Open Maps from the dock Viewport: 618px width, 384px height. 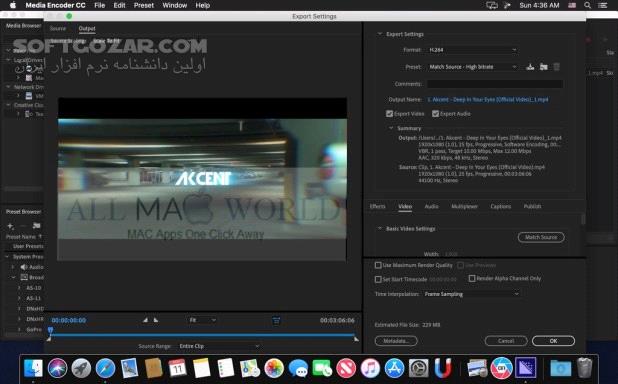(250, 369)
